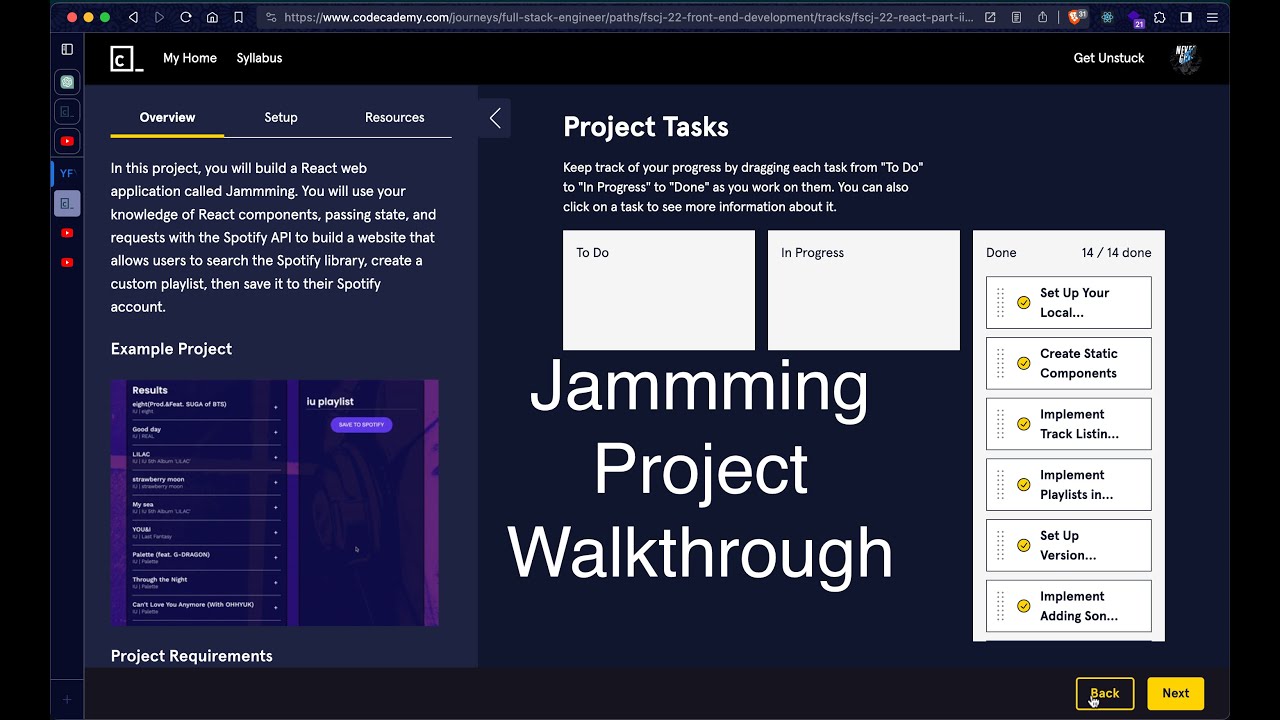Click drag handle of Set Up Version task
This screenshot has width=1280, height=720.
click(x=1001, y=545)
